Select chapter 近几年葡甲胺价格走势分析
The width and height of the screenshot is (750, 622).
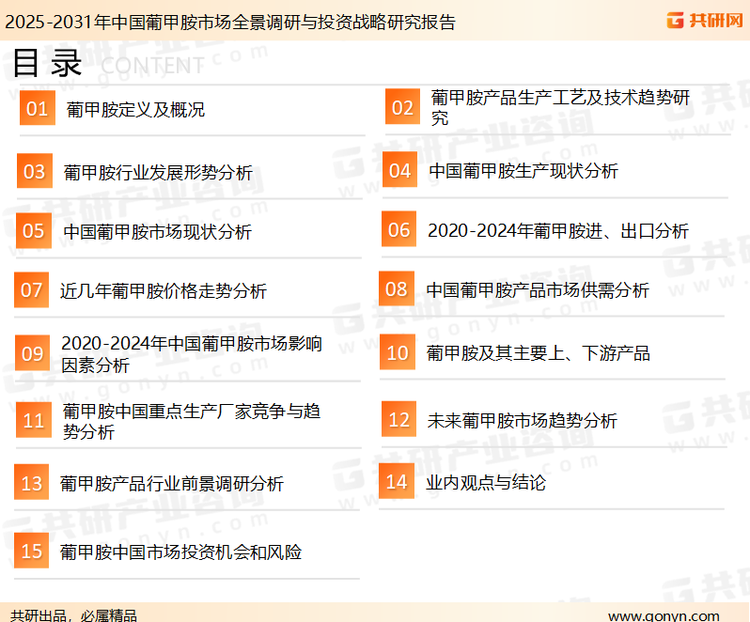[x=163, y=291]
